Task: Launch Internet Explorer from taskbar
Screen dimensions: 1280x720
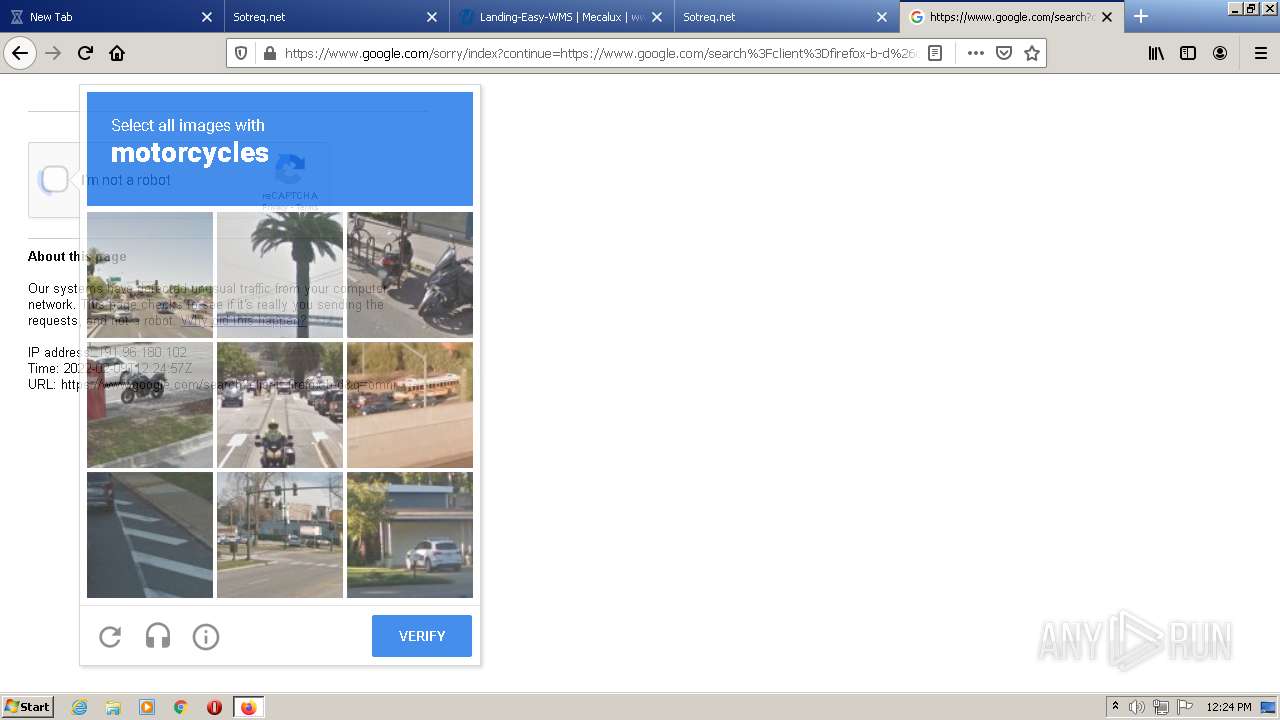Action: (x=79, y=707)
